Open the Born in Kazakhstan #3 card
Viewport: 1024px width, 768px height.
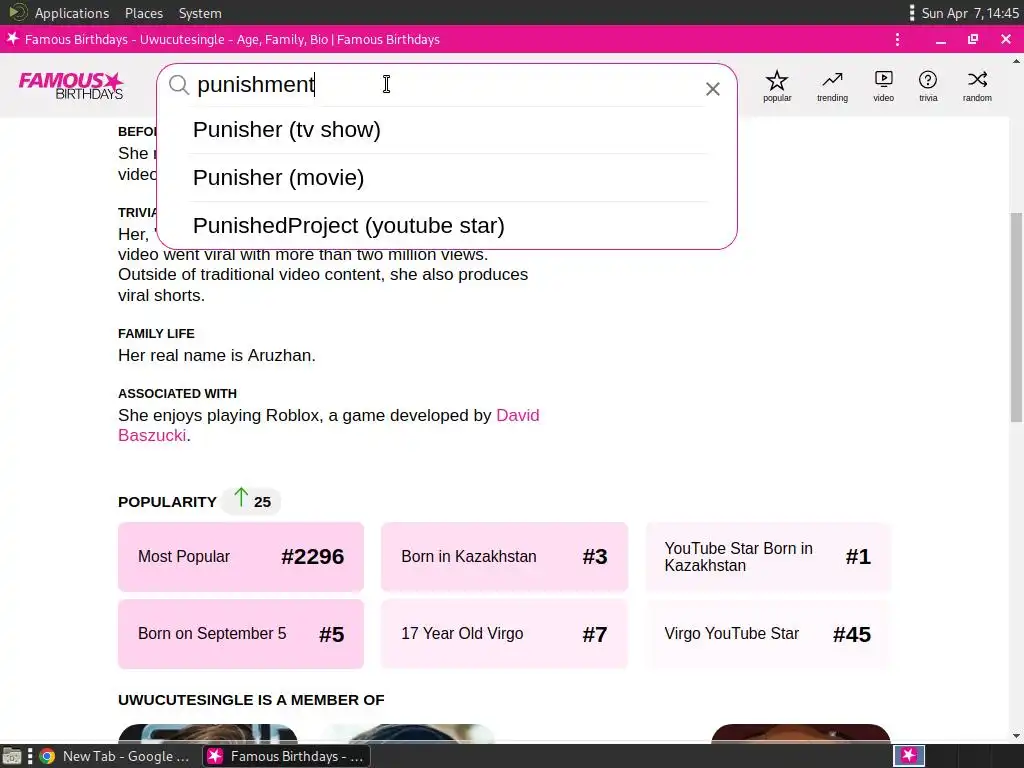click(x=504, y=556)
